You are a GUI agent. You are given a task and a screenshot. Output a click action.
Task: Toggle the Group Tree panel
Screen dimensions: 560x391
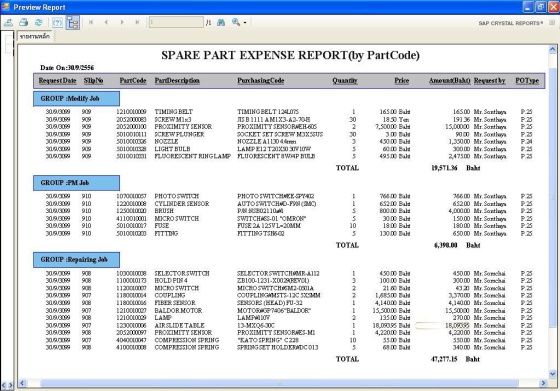tap(73, 23)
